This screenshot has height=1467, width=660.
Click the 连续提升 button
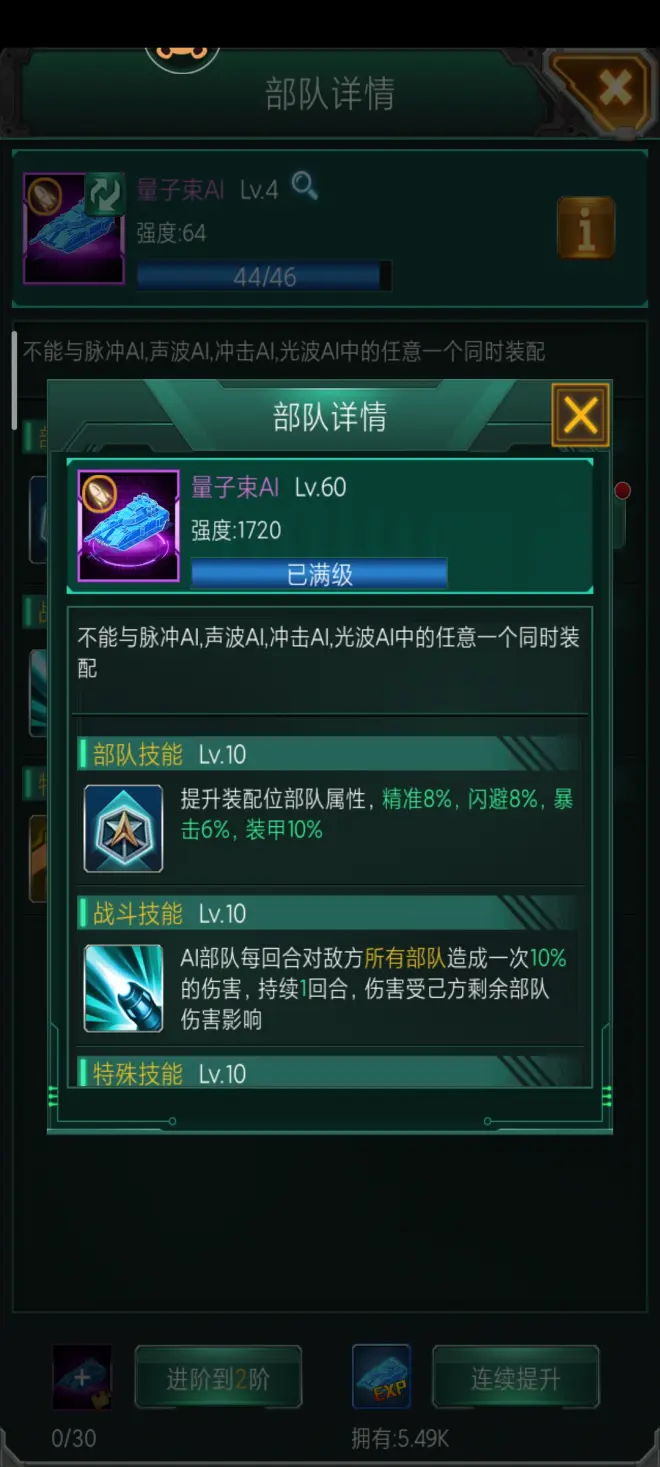click(x=516, y=1379)
